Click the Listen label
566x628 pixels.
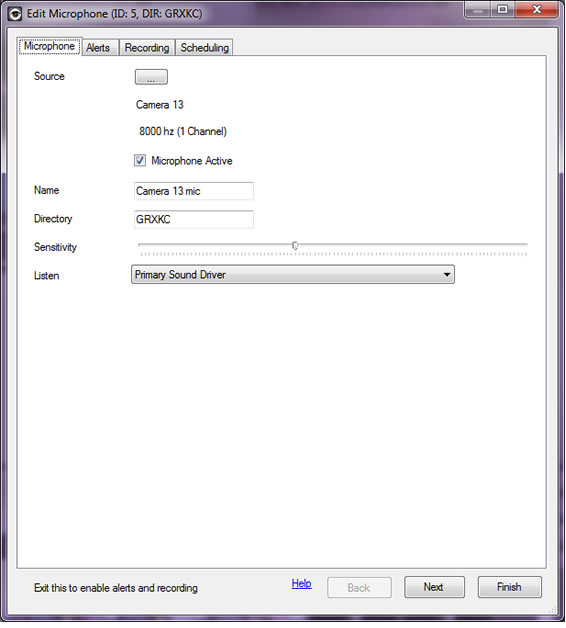click(x=46, y=276)
